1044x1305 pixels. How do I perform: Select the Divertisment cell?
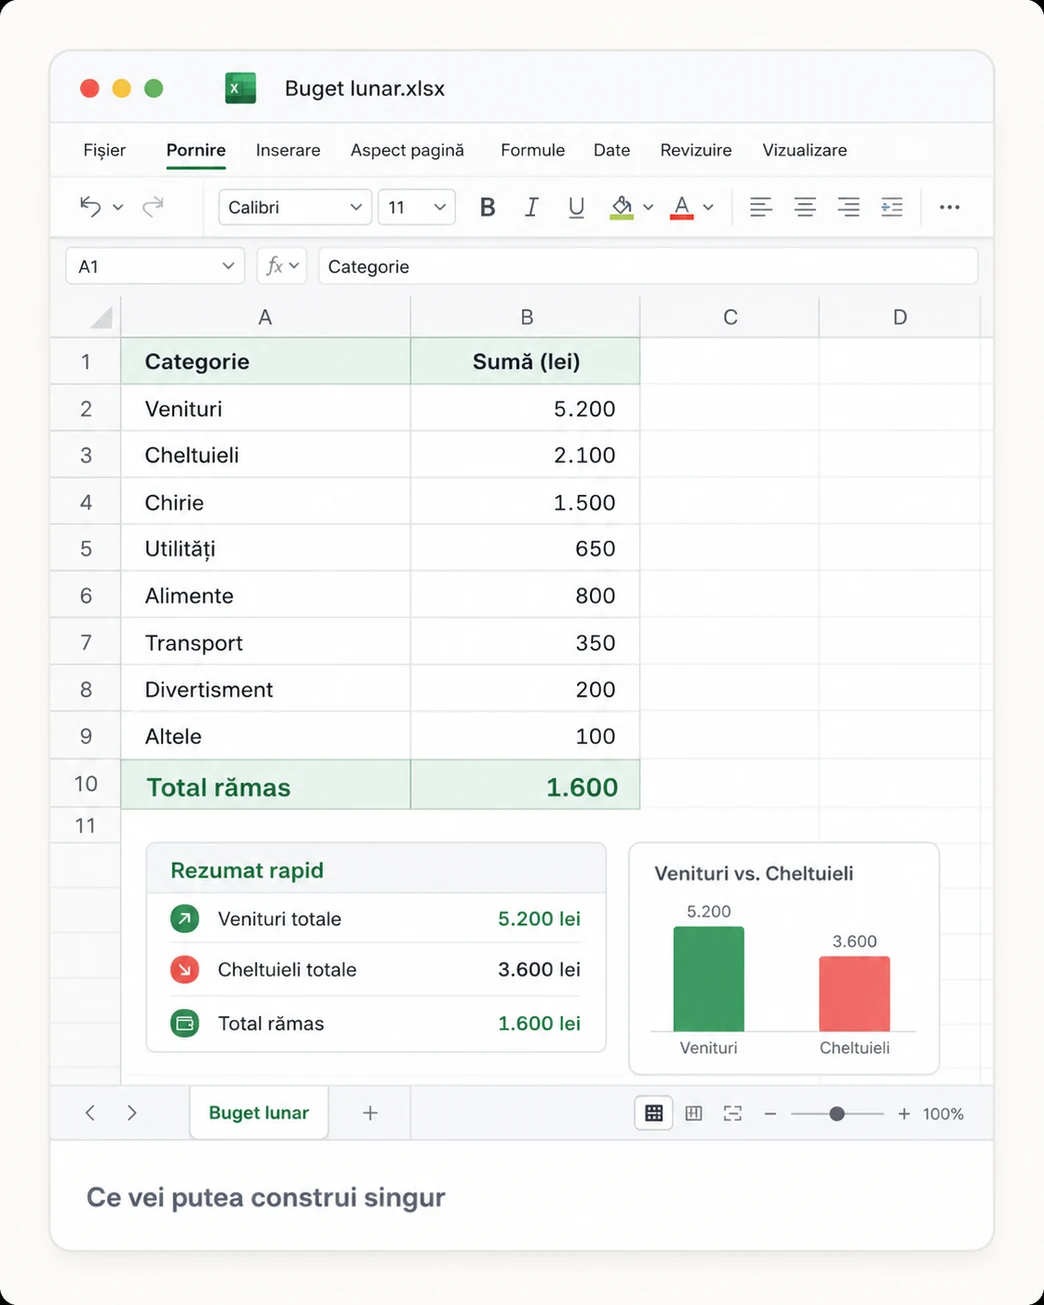(x=265, y=689)
